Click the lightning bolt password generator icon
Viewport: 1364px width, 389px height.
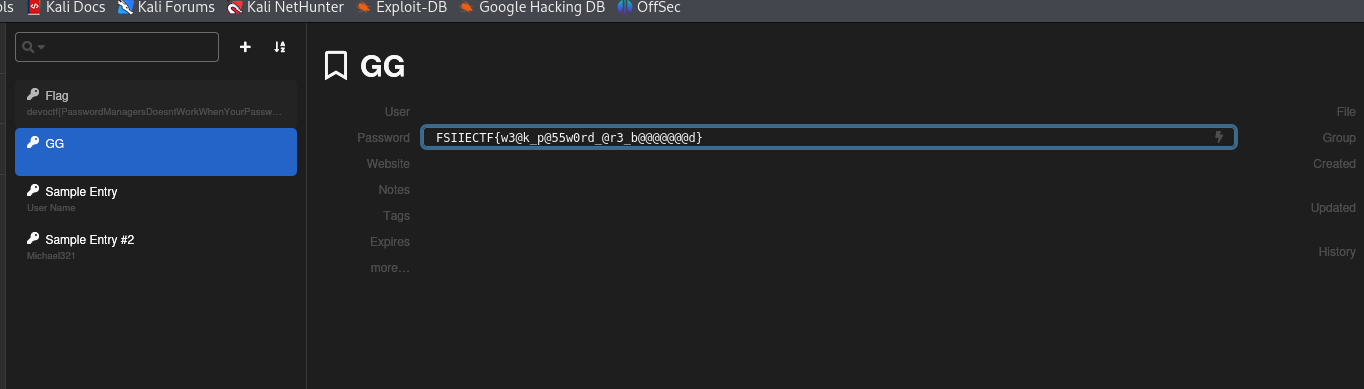pyautogui.click(x=1219, y=137)
